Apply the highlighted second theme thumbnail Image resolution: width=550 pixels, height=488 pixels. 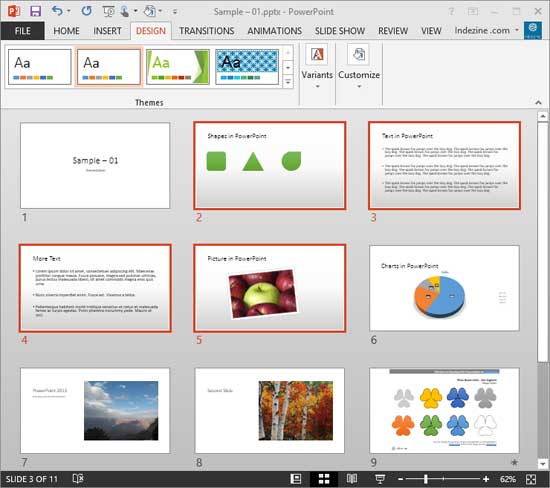click(109, 67)
